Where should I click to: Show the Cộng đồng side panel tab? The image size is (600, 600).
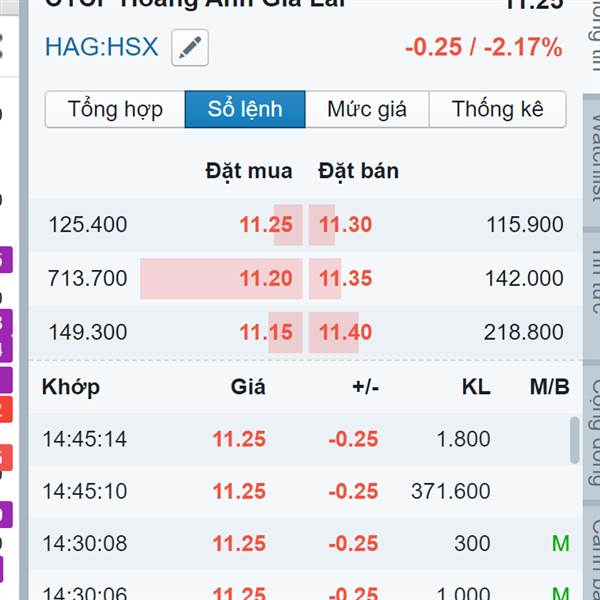[x=593, y=417]
